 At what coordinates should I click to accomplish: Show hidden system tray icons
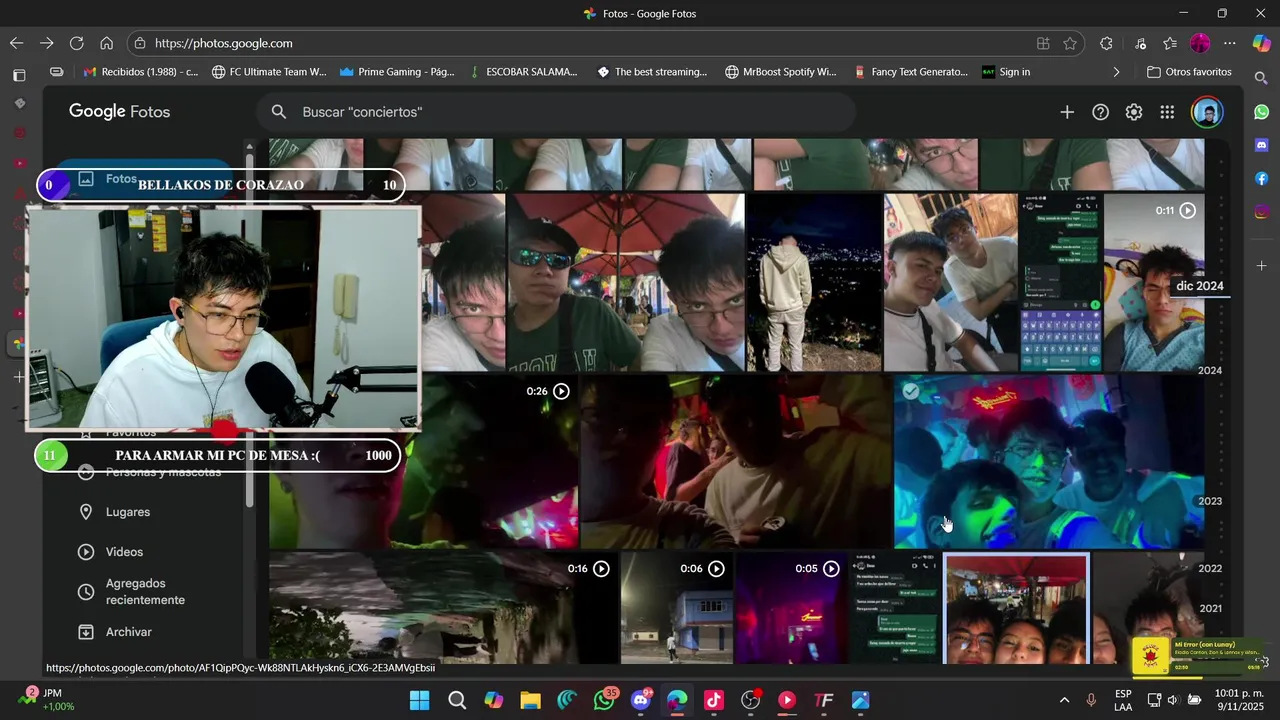coord(1064,700)
